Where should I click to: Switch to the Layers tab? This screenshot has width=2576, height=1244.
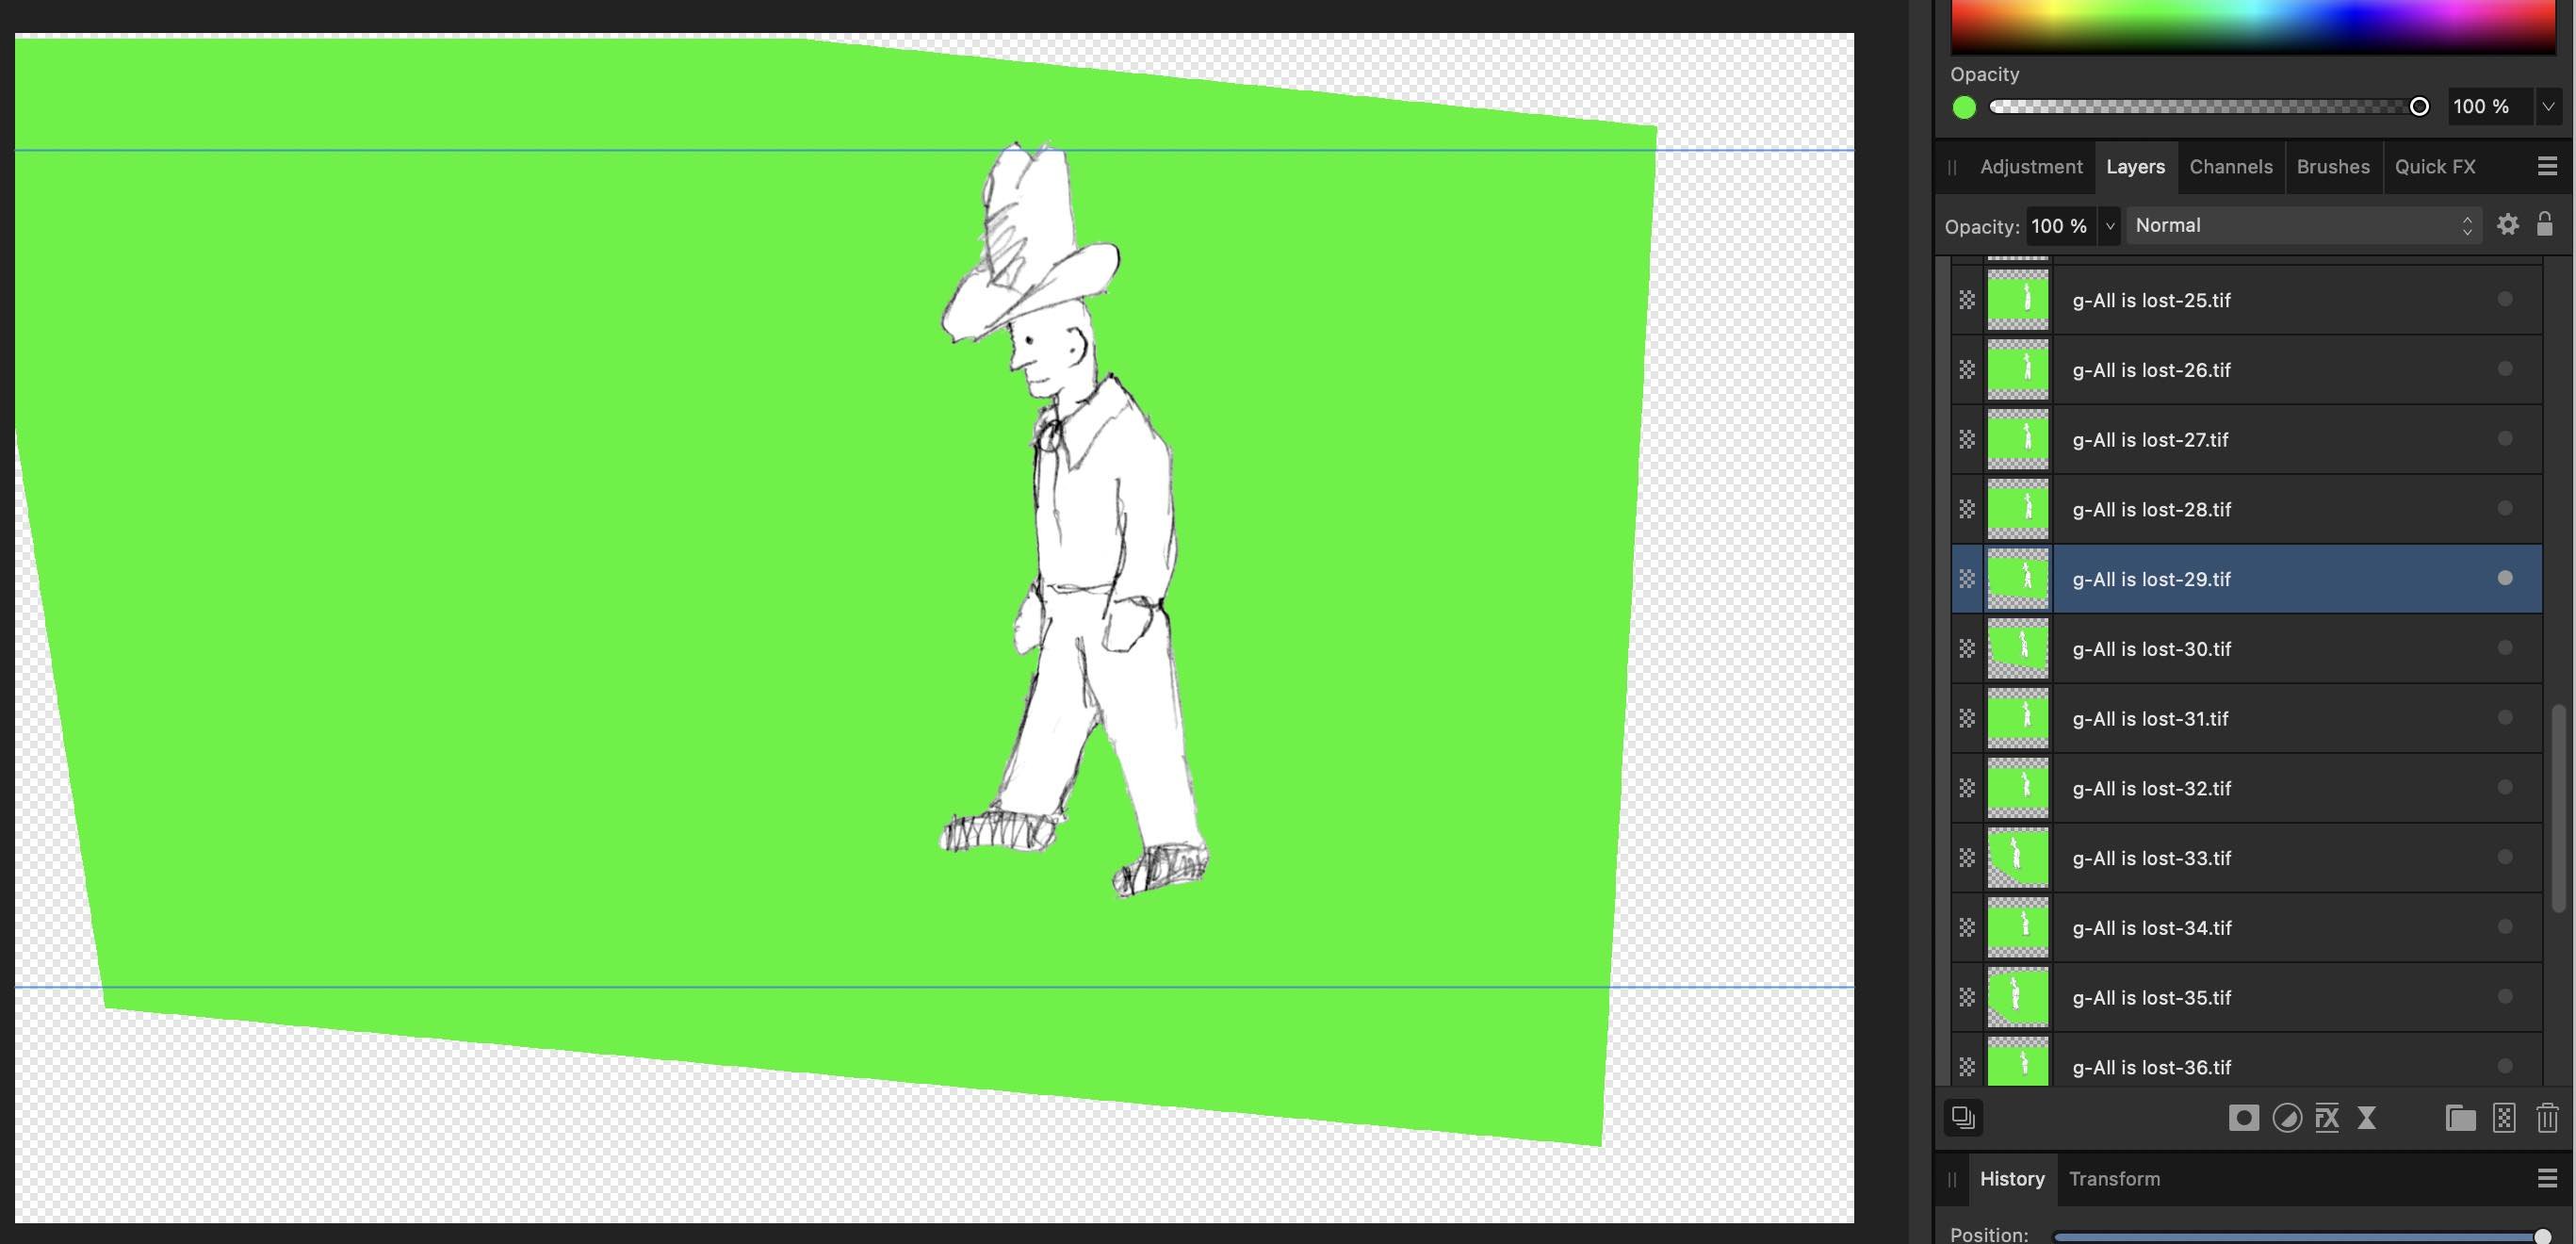[x=2135, y=167]
